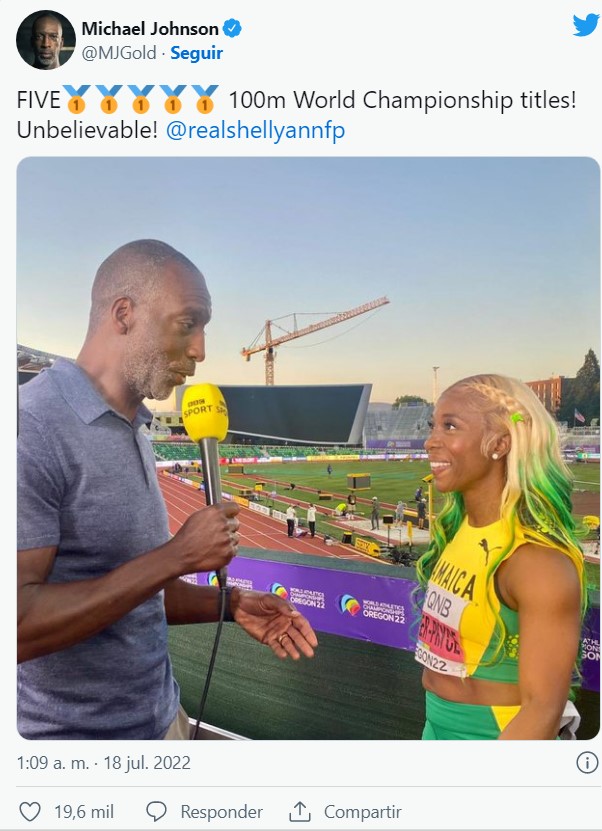Click the word Unbelievable in the tweet

point(87,130)
